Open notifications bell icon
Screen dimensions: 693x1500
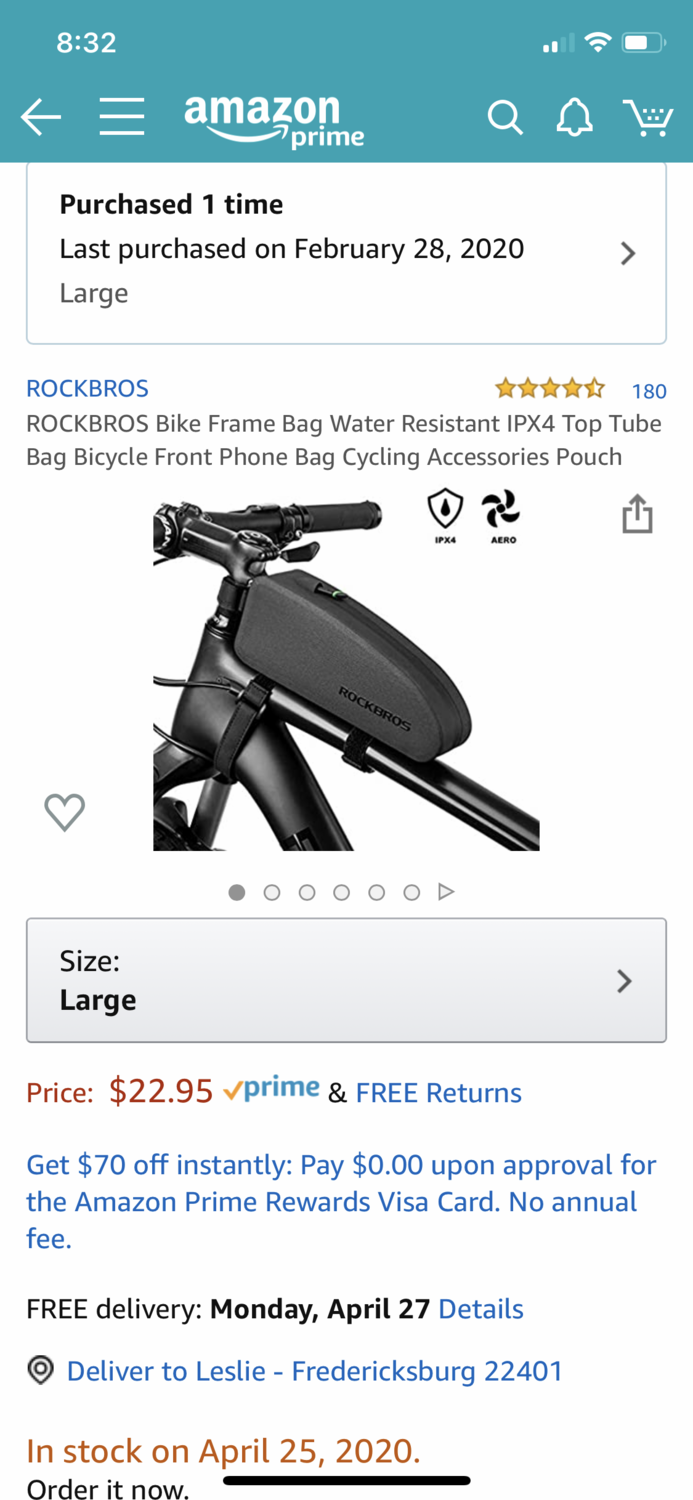(574, 119)
